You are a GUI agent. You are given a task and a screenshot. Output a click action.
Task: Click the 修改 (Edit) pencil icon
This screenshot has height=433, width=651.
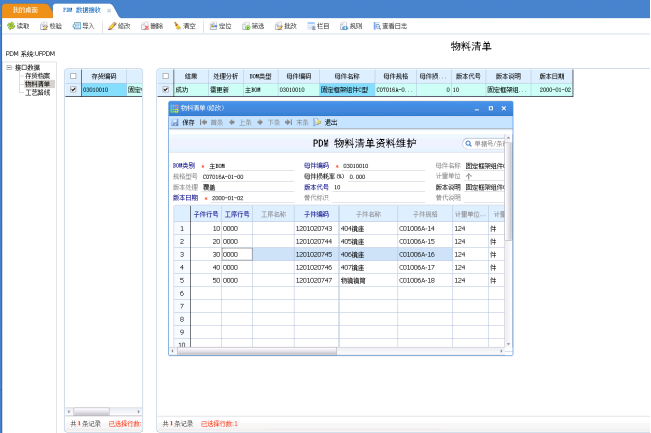[112, 26]
